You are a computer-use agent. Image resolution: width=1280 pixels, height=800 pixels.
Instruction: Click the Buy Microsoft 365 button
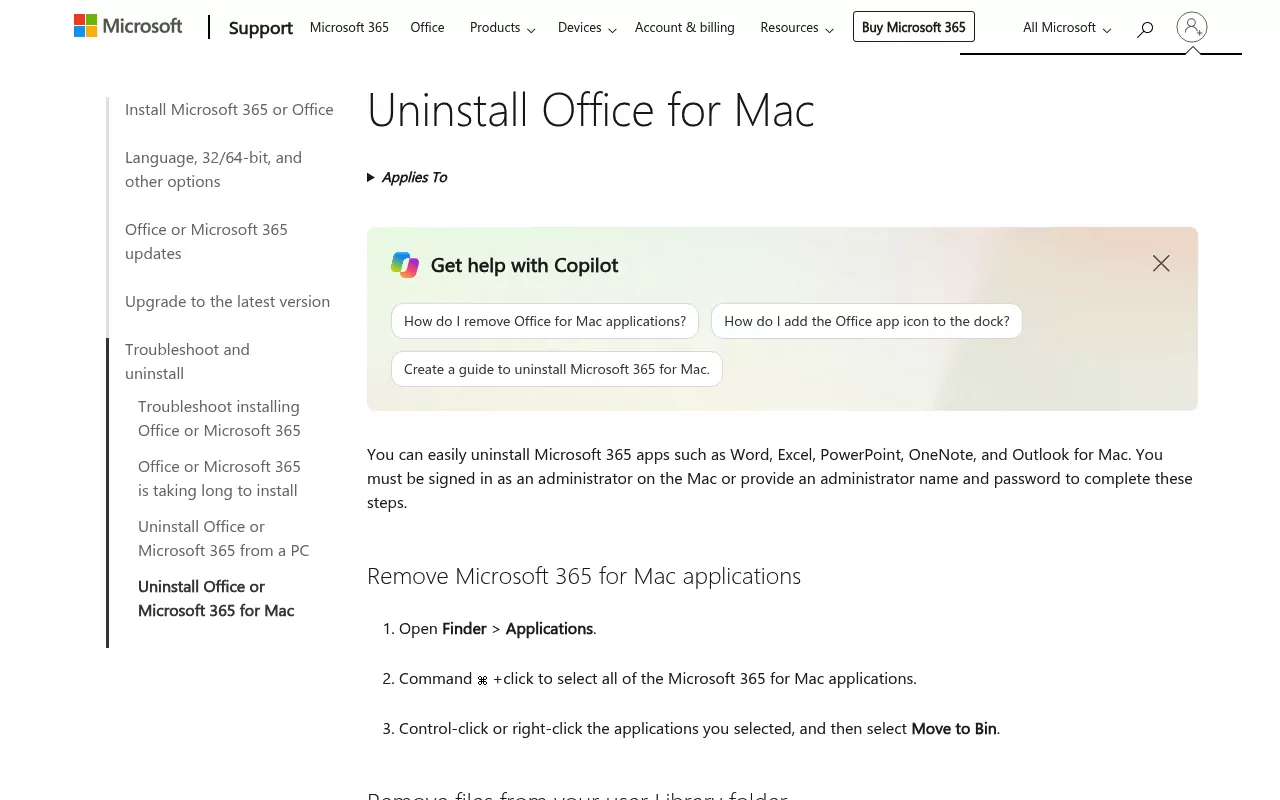914,27
